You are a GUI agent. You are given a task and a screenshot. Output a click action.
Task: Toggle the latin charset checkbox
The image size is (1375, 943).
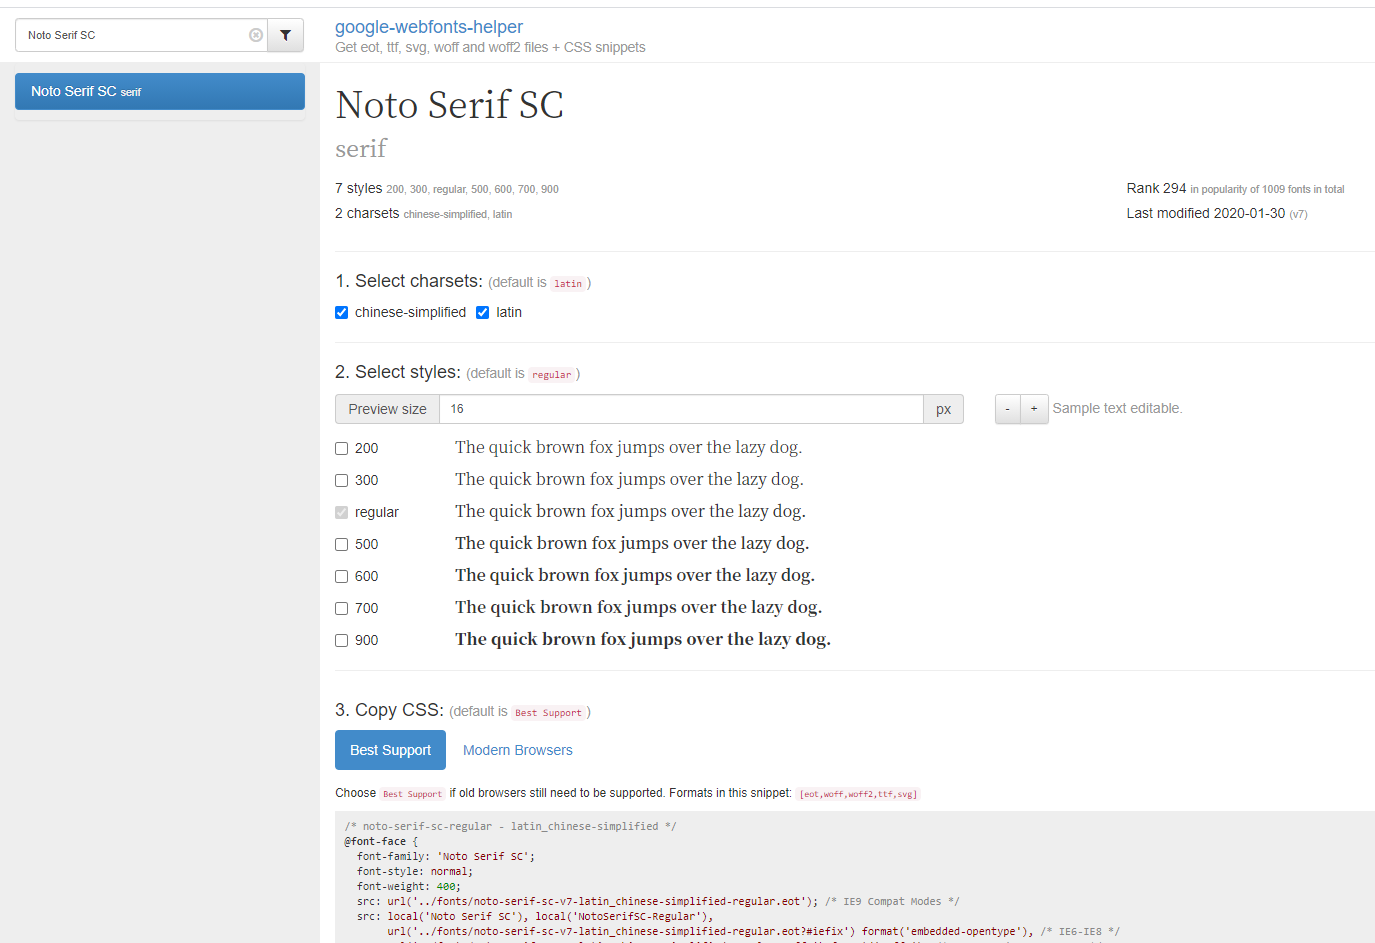pos(483,312)
